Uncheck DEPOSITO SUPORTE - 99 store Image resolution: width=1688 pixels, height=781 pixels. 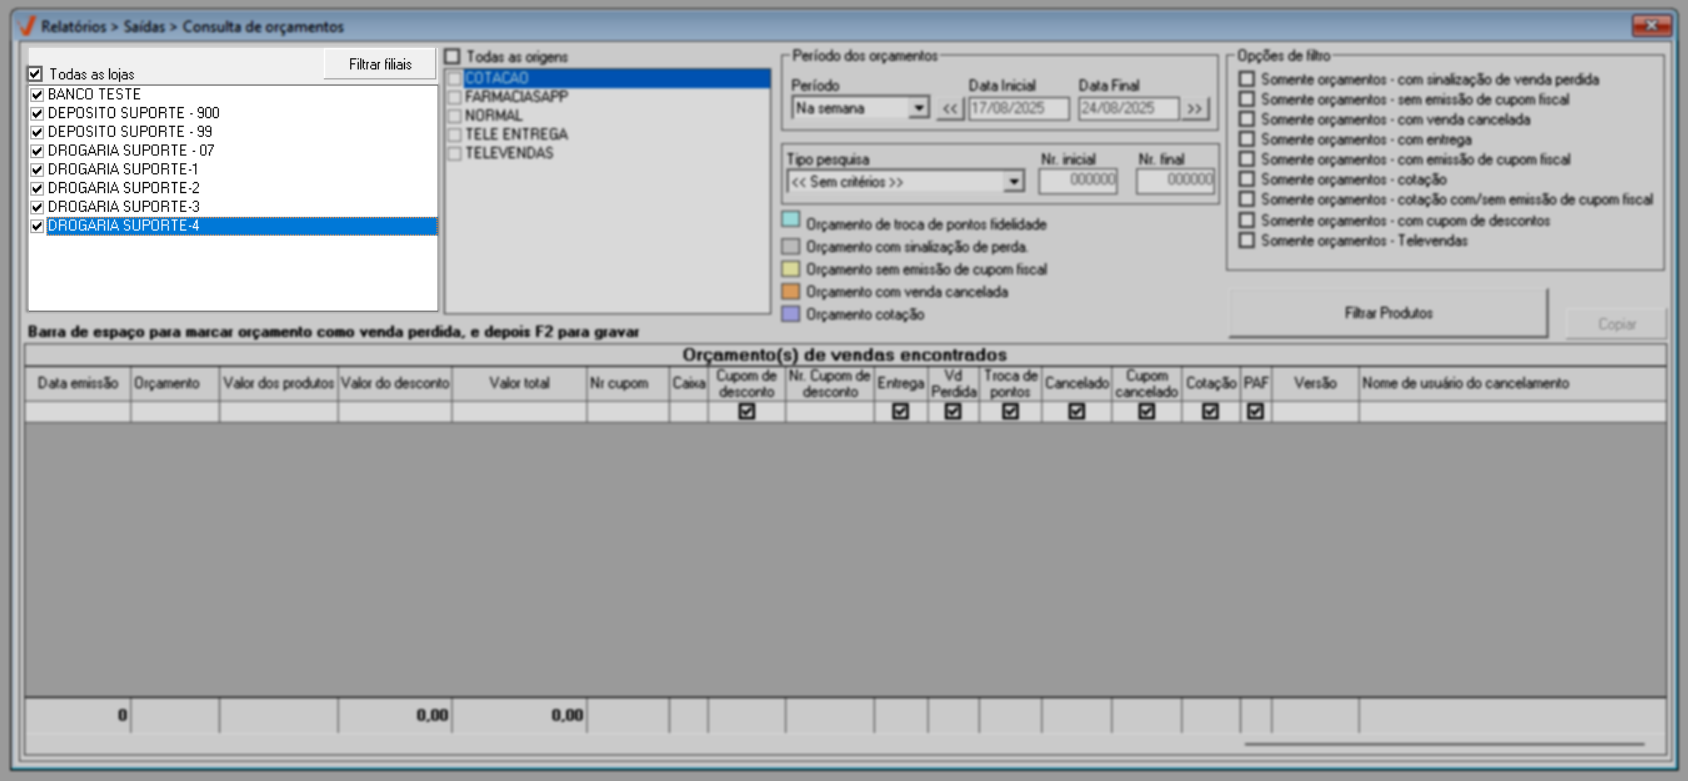click(x=37, y=132)
